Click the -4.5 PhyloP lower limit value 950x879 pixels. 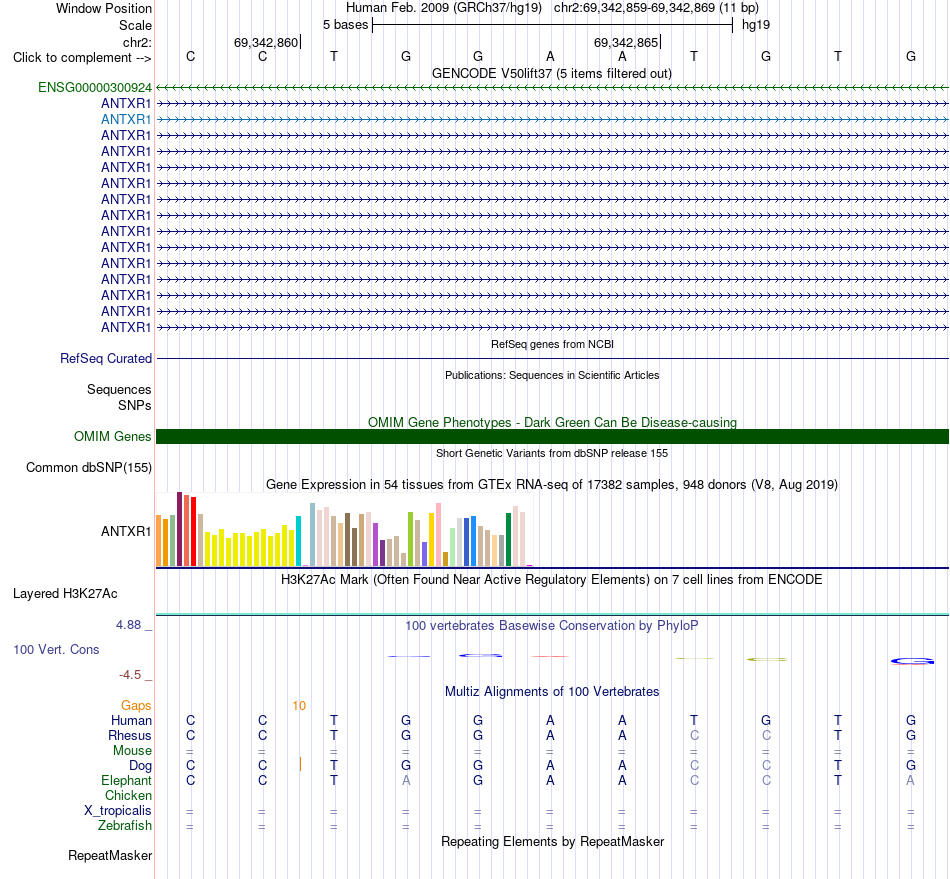tap(130, 675)
